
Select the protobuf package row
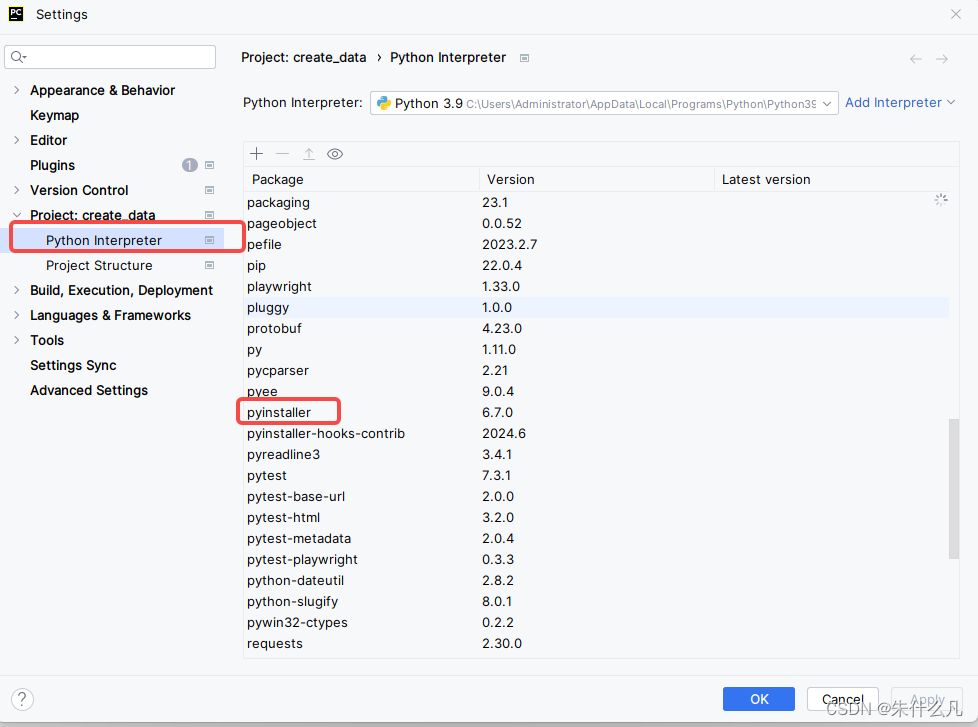tap(596, 329)
